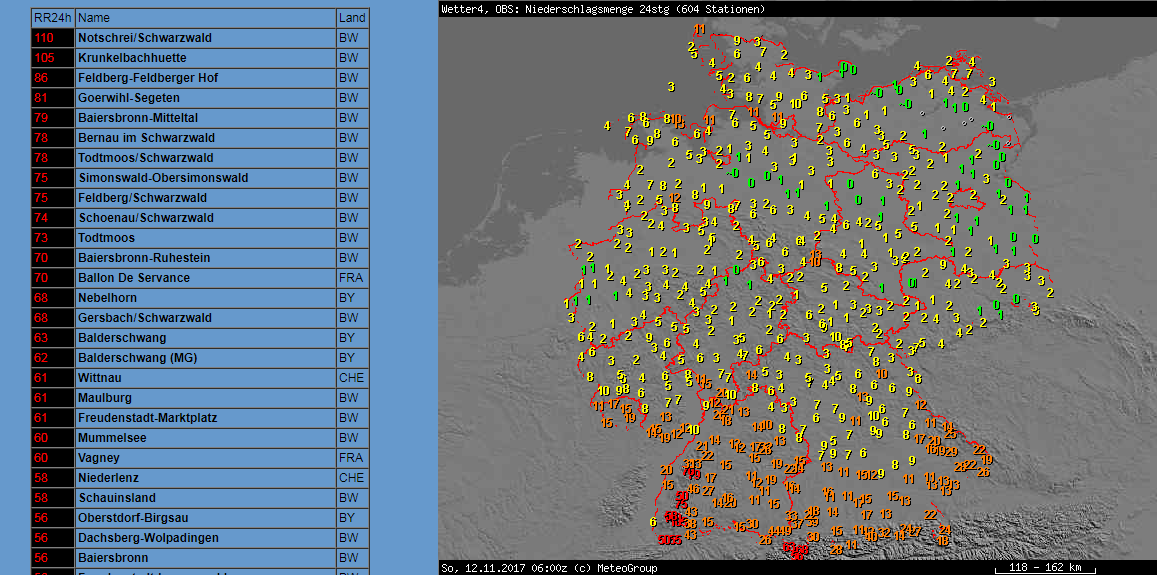1157x575 pixels.
Task: Click the Land column header
Action: click(353, 18)
